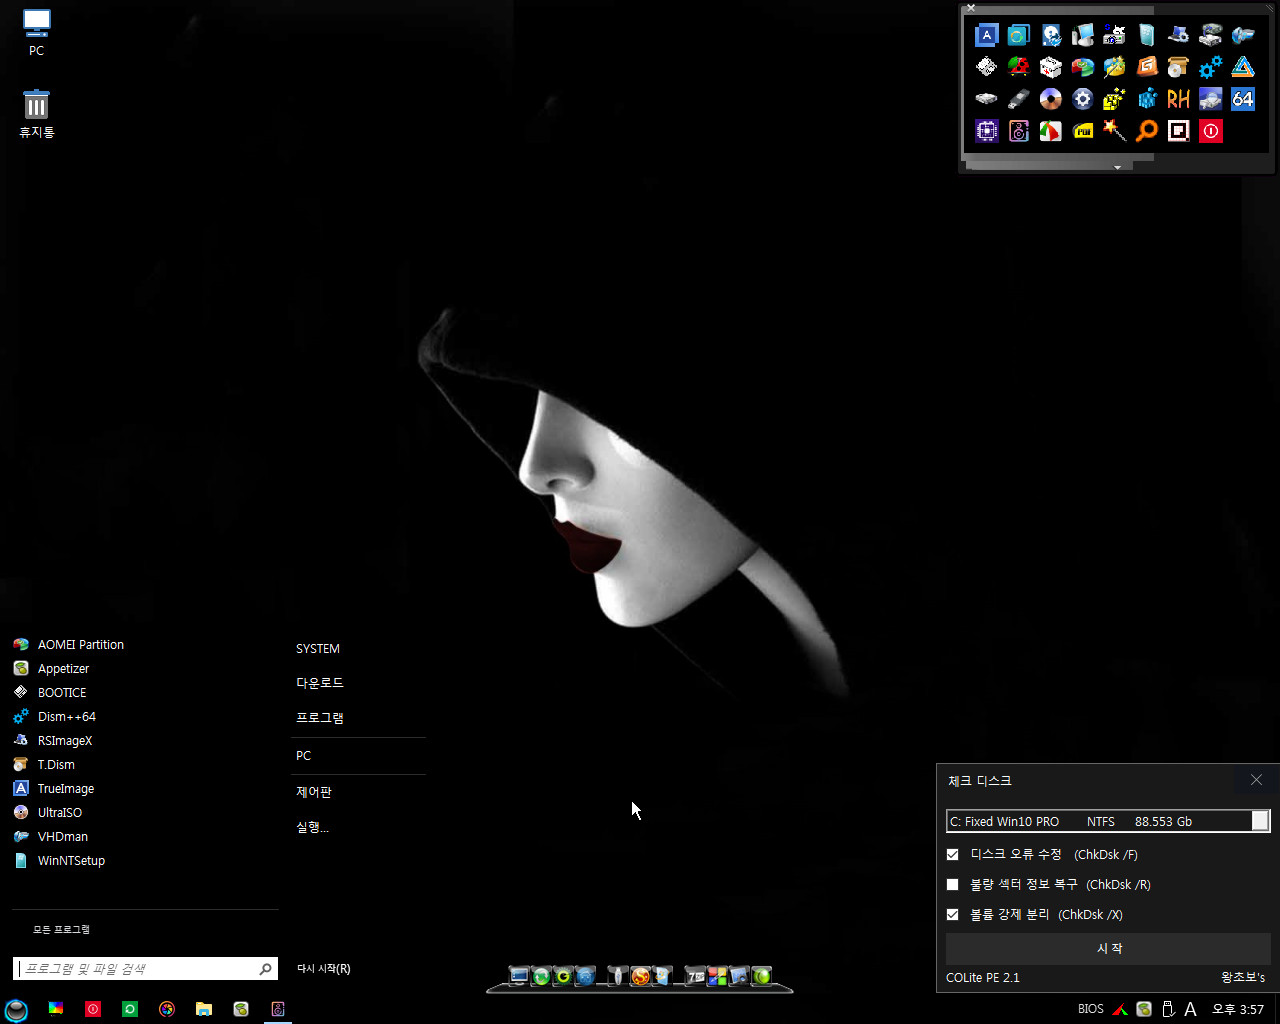Click the 오후 3:57 clock in tray
Viewport: 1280px width, 1024px height.
point(1238,1009)
